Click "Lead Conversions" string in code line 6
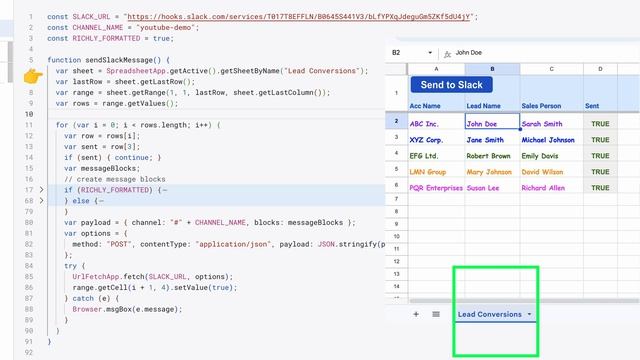This screenshot has height=360, width=640. [322, 71]
